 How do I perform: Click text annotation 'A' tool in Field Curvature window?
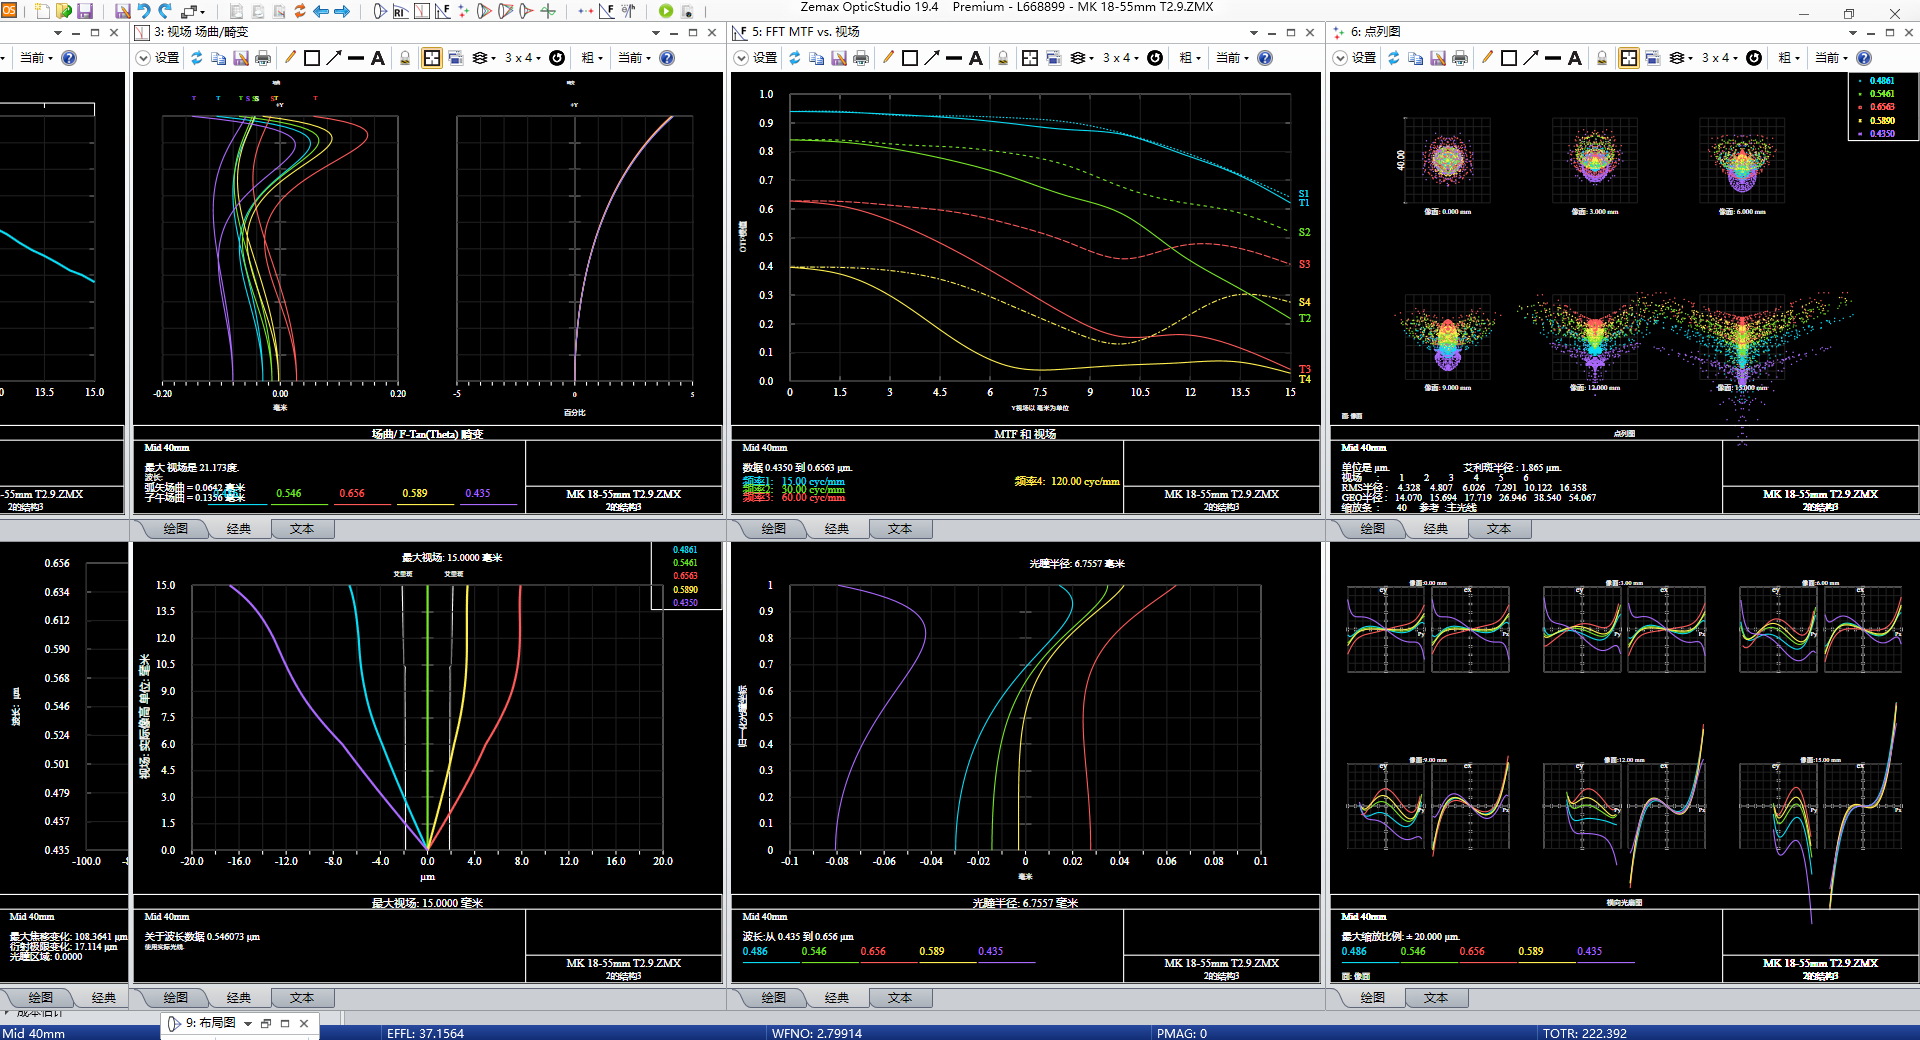pos(378,58)
